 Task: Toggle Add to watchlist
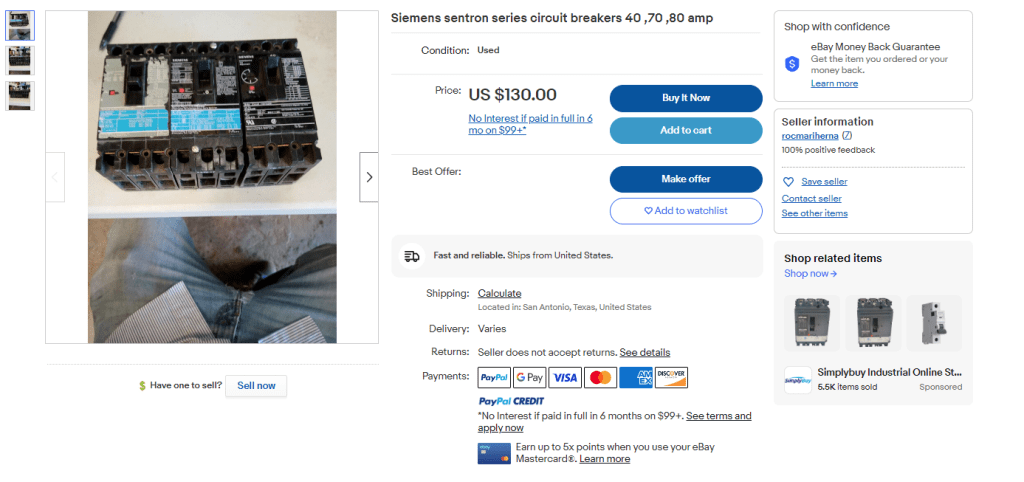(x=686, y=211)
